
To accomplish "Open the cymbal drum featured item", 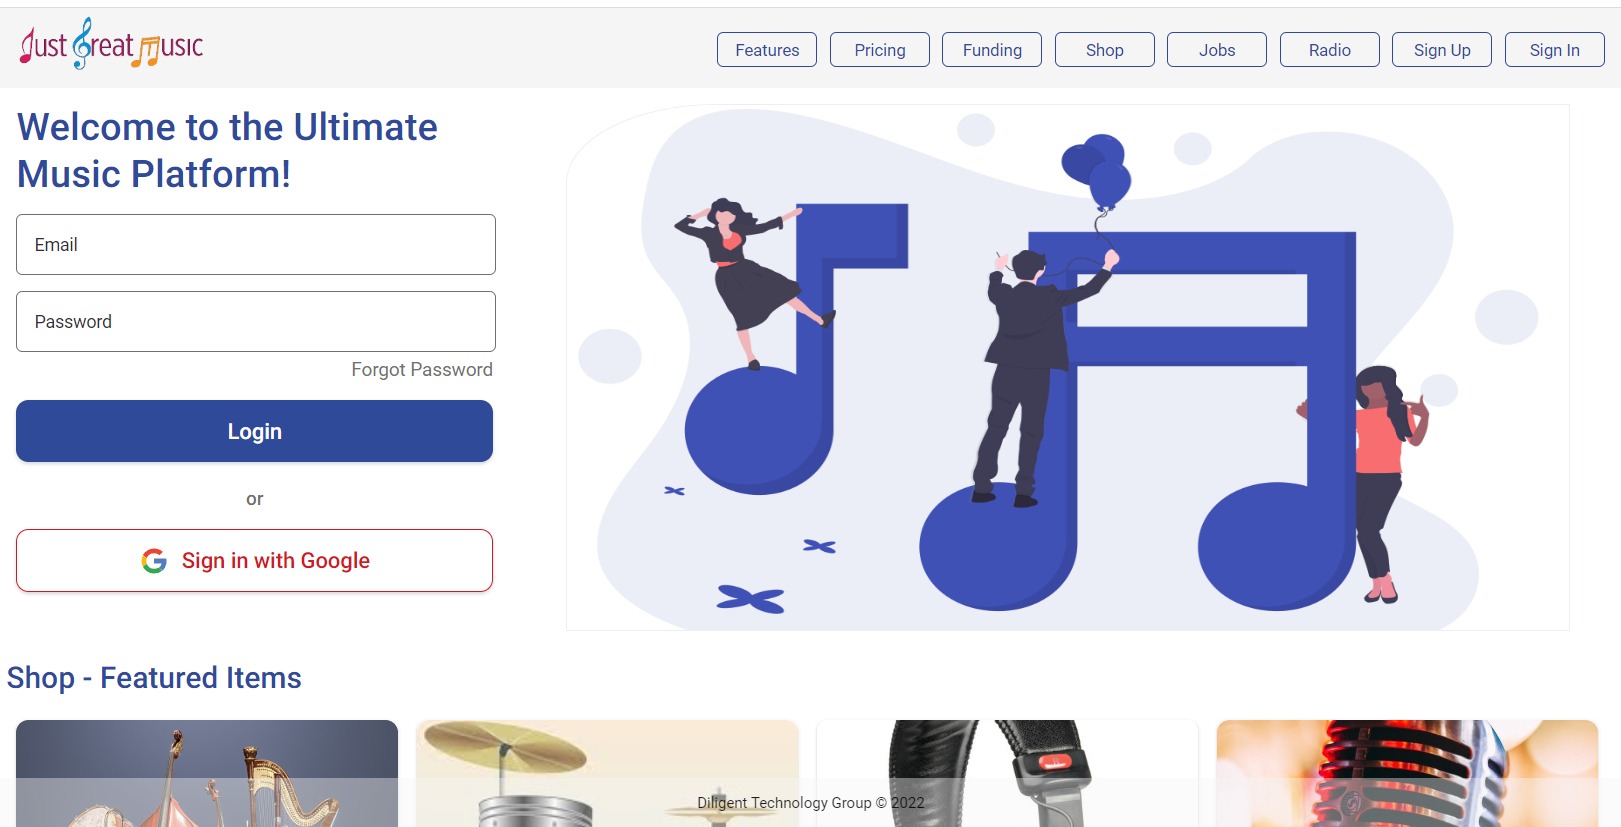I will click(607, 773).
